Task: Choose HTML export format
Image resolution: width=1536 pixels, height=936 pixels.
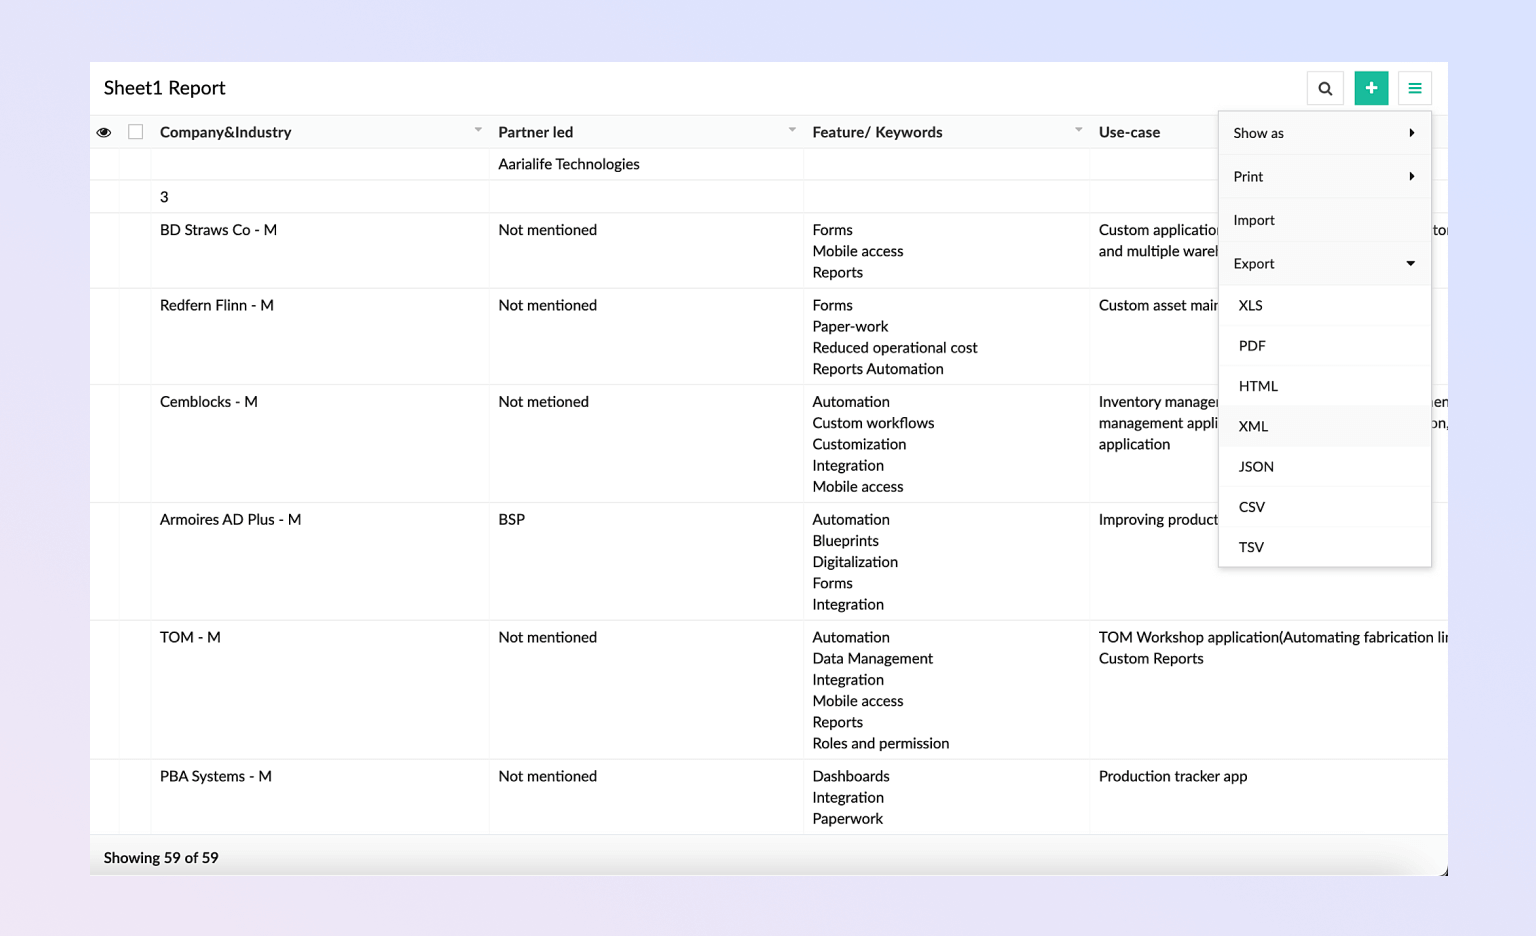Action: (x=1258, y=386)
